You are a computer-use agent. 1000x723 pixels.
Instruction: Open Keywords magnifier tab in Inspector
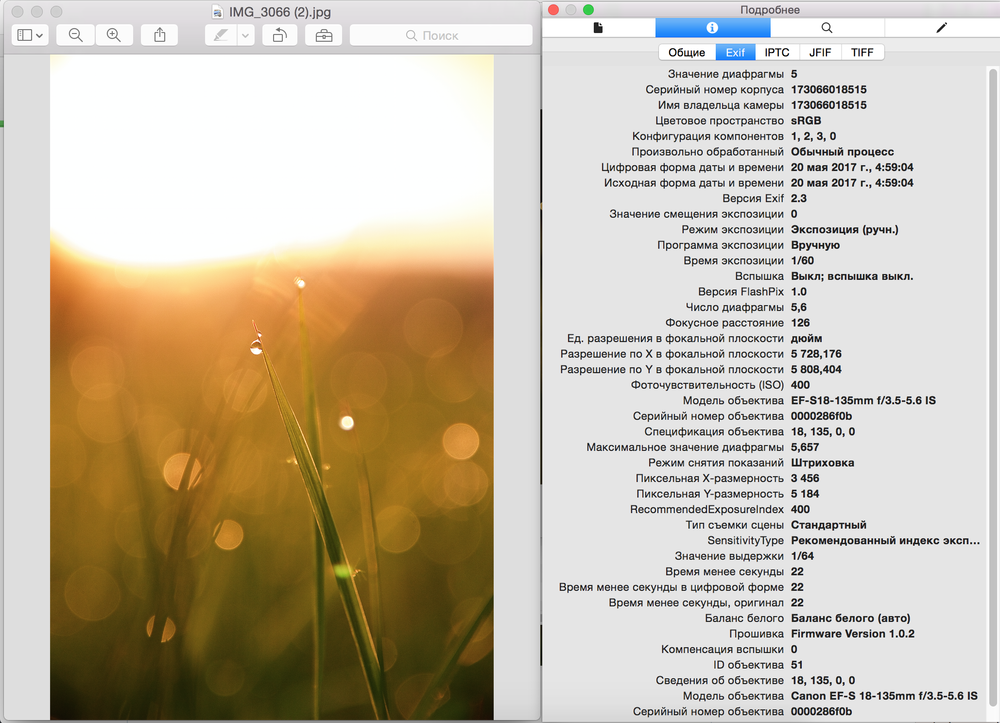[826, 28]
